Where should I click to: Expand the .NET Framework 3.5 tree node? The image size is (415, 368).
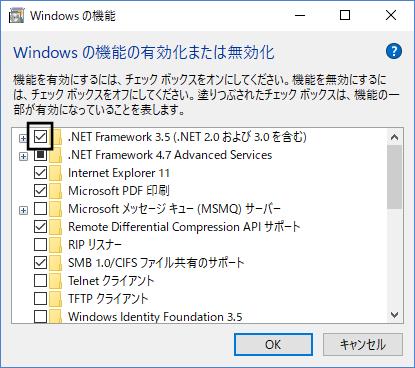click(23, 138)
